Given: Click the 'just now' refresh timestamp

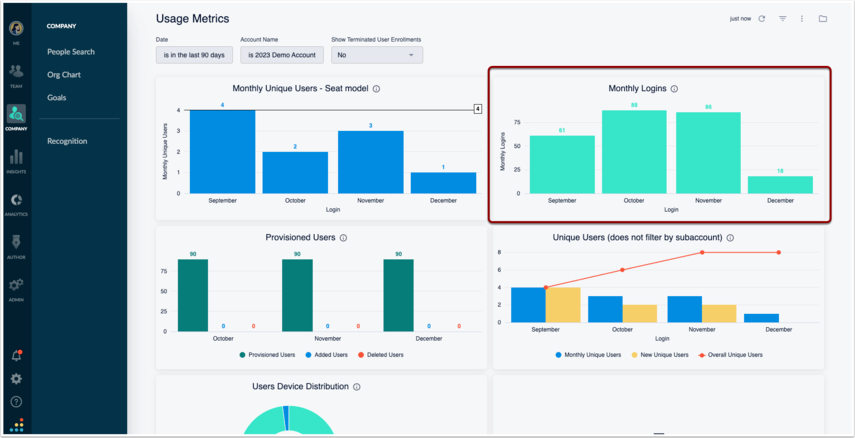Looking at the screenshot, I should 740,19.
